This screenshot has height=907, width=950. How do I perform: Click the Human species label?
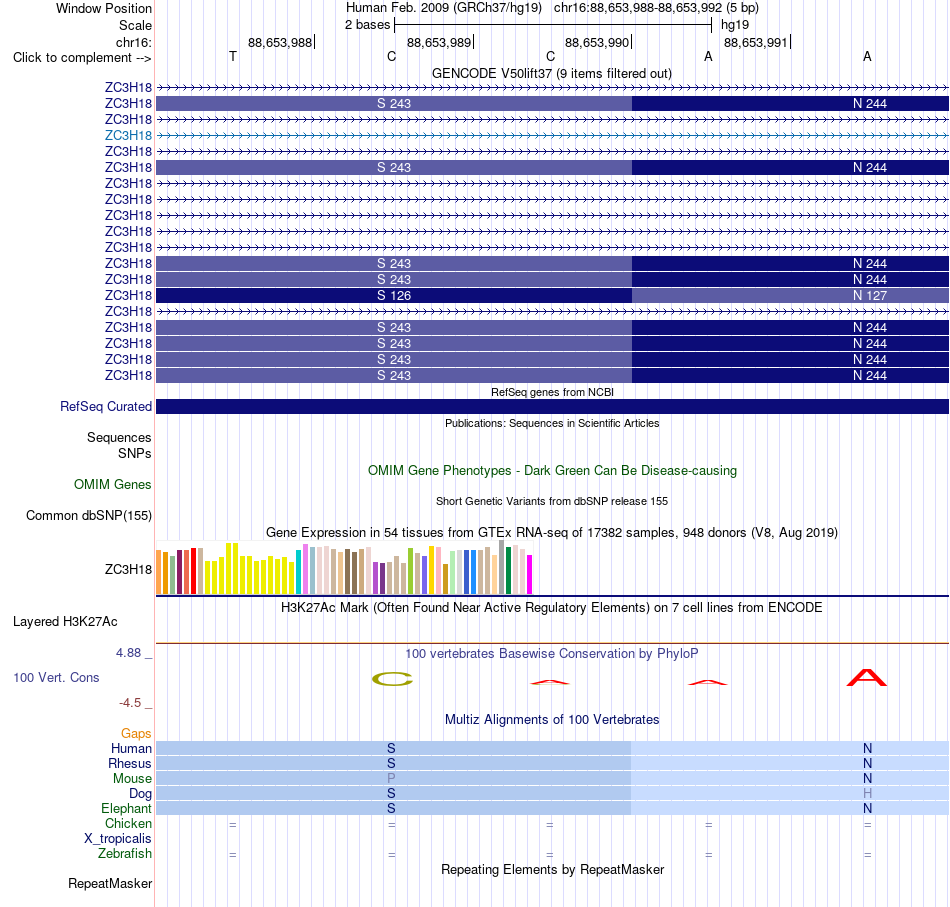coord(131,749)
